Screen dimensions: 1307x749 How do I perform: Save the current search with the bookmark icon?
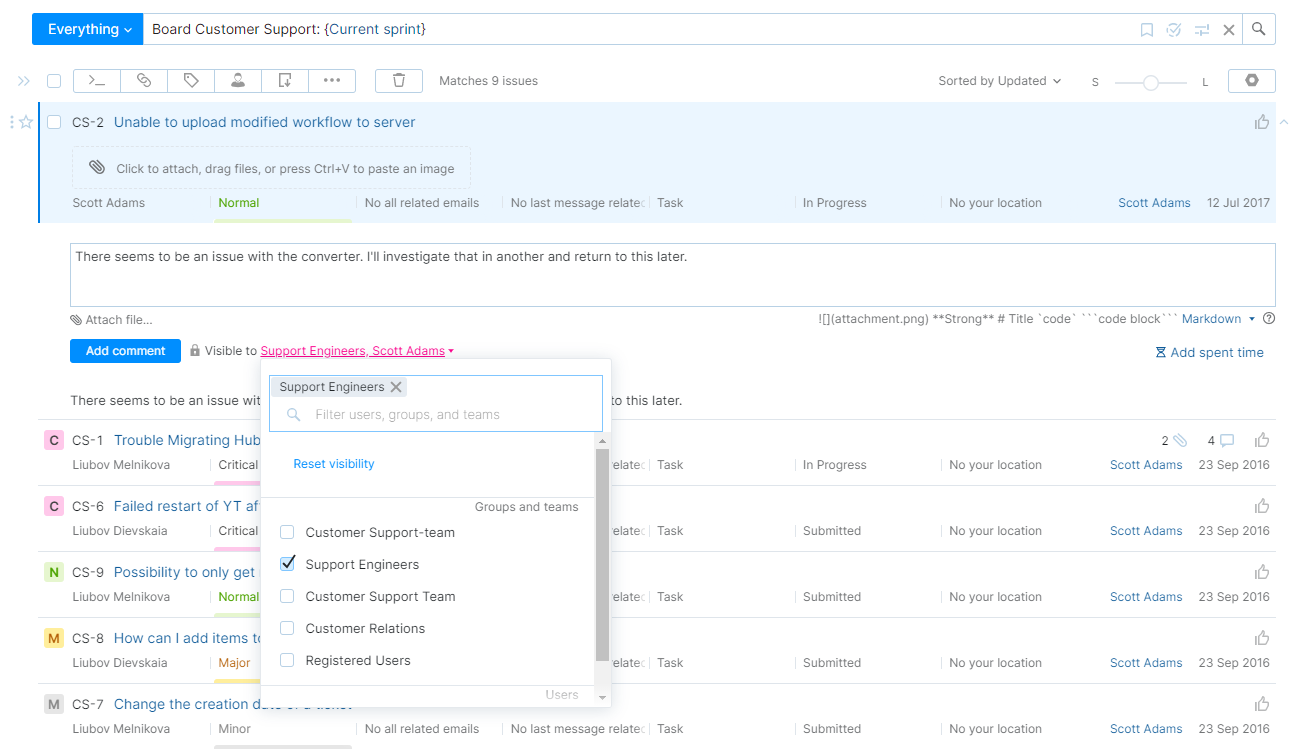pos(1146,29)
